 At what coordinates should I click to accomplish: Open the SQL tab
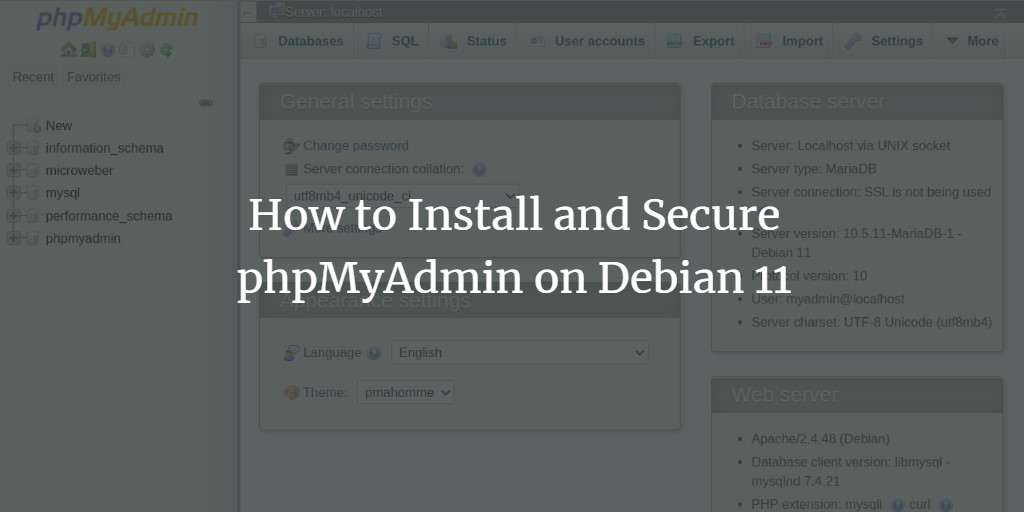point(392,41)
